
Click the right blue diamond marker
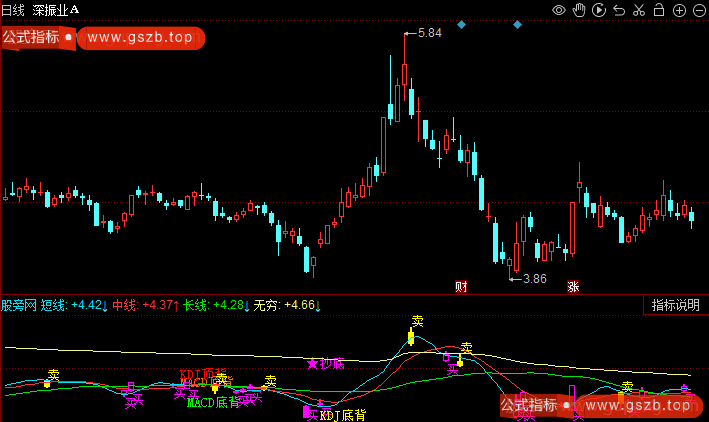pyautogui.click(x=517, y=24)
